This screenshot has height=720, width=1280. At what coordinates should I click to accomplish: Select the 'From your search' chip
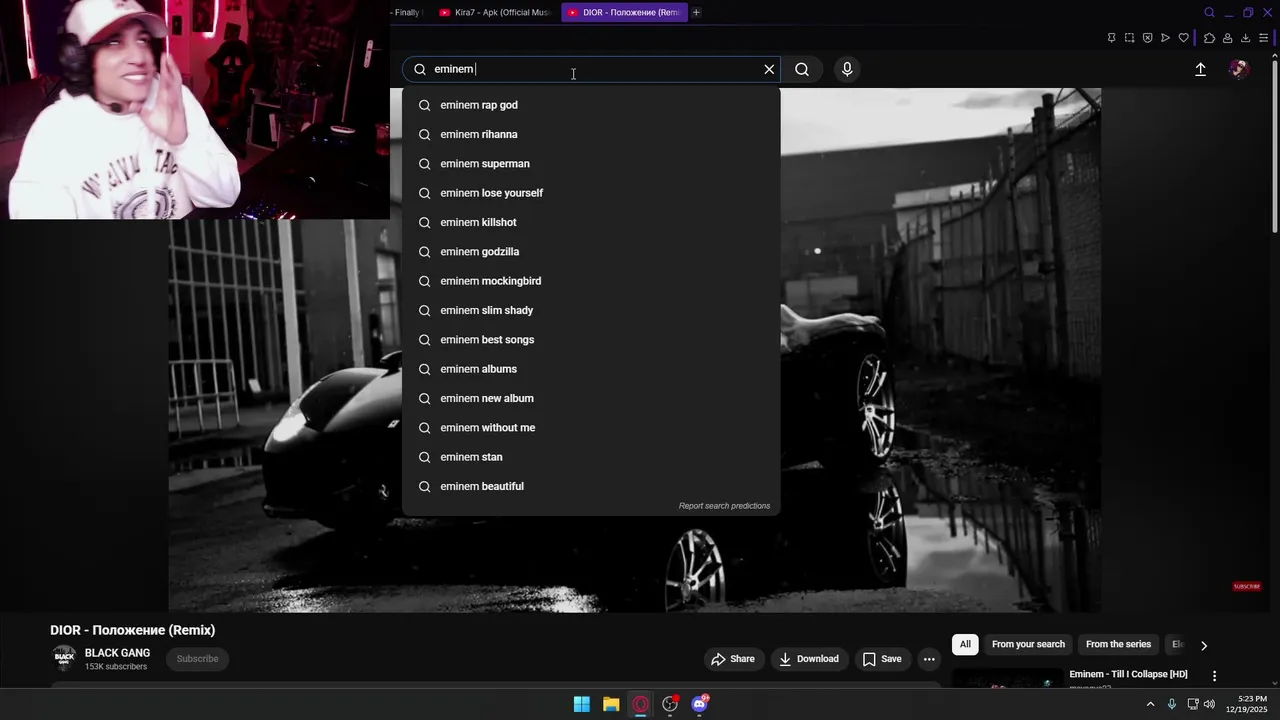[1028, 645]
